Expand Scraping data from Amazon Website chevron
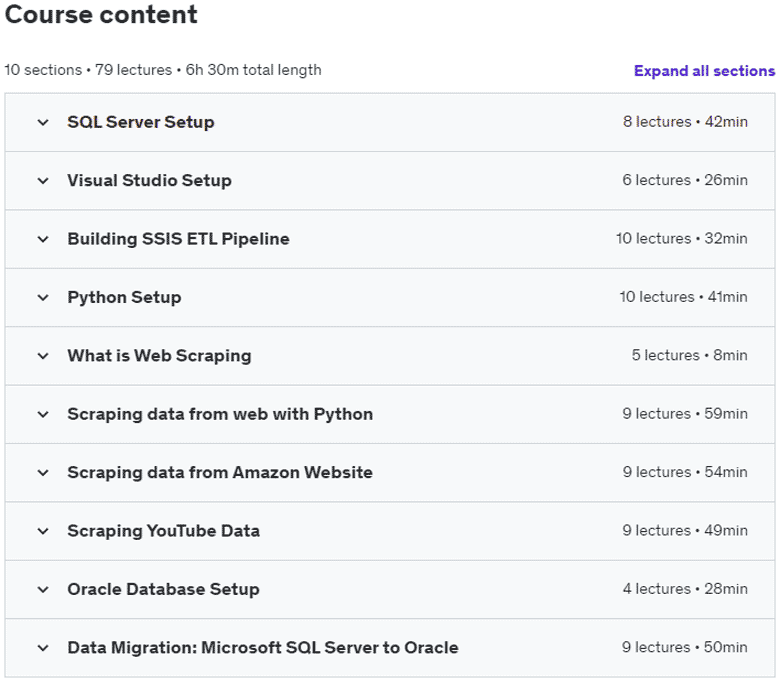The width and height of the screenshot is (780, 682). tap(43, 473)
